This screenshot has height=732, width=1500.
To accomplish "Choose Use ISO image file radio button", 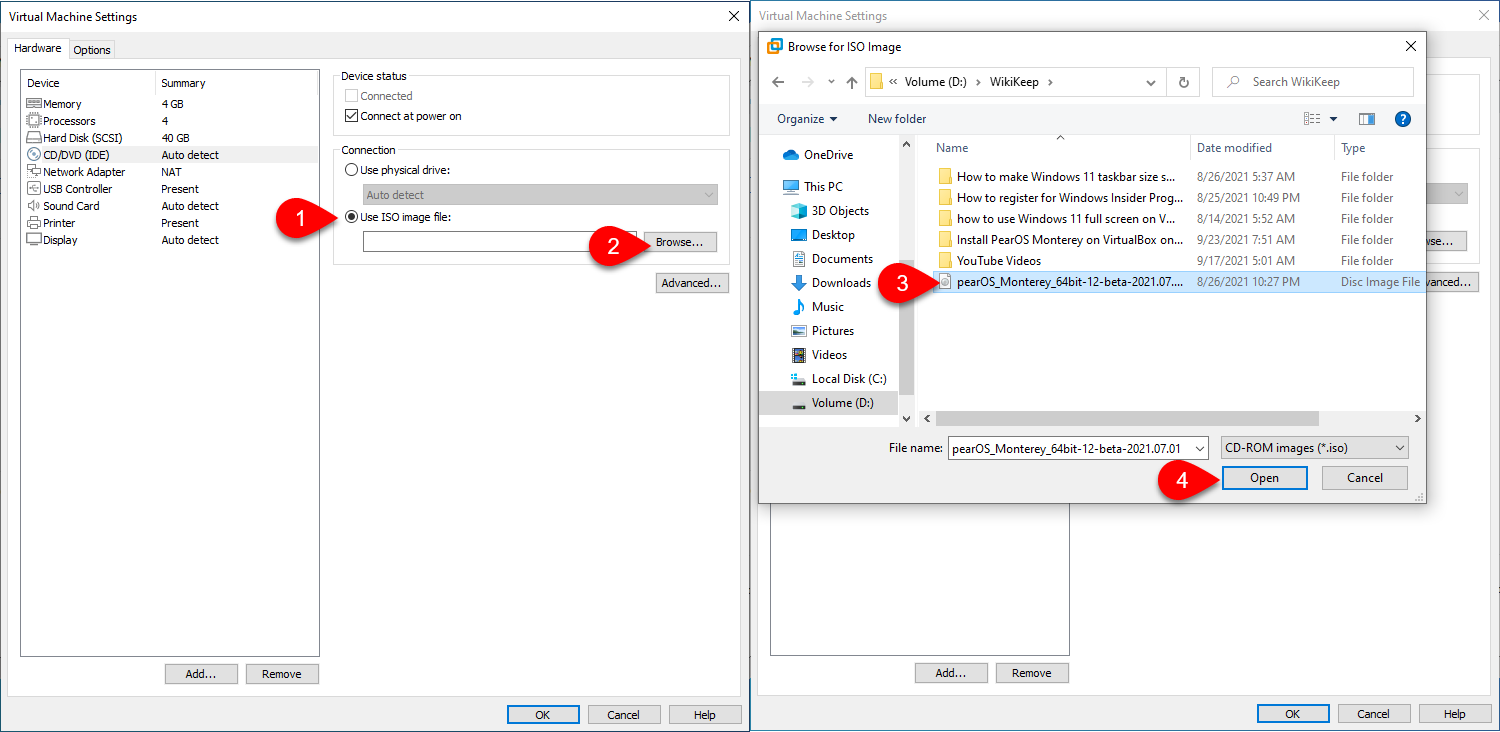I will 351,217.
